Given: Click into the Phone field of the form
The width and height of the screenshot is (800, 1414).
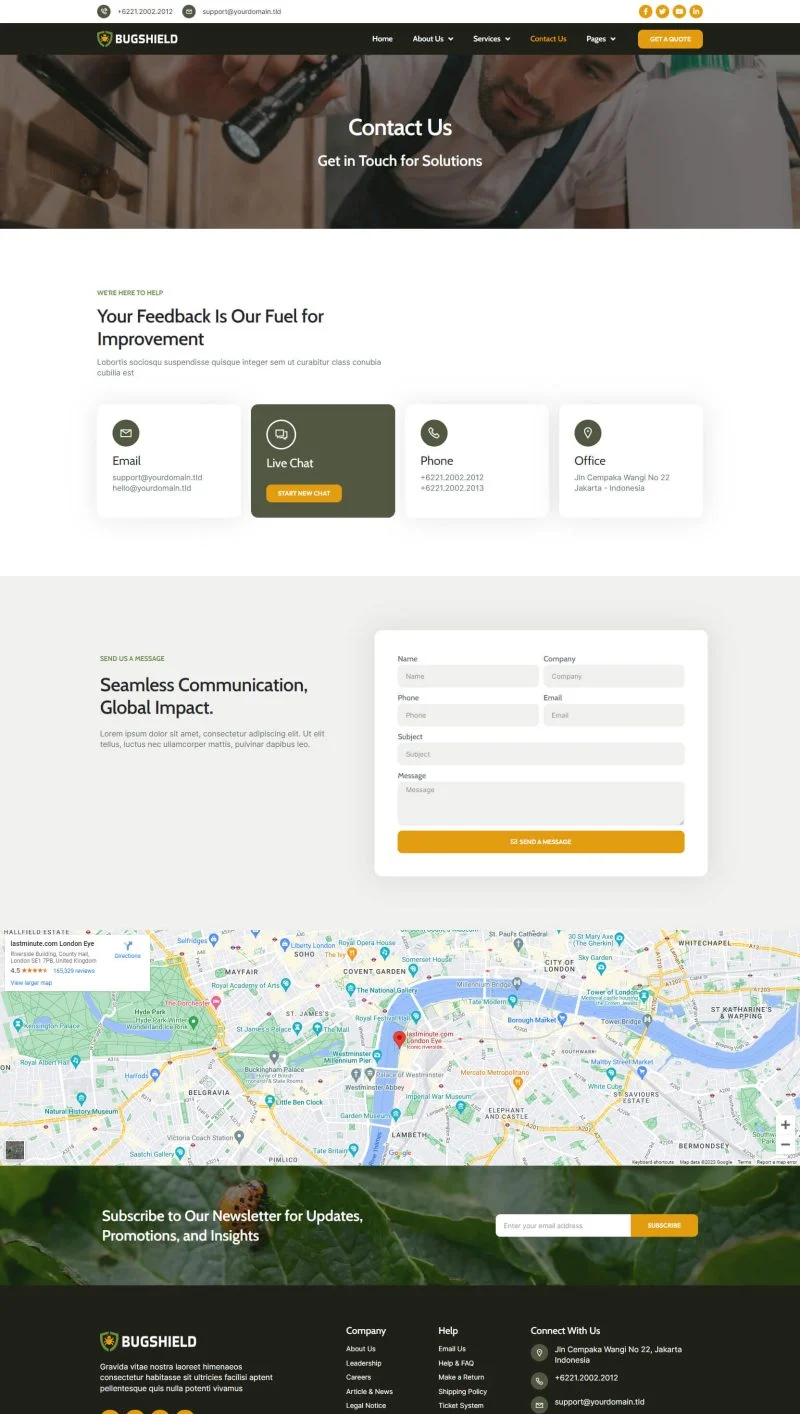Looking at the screenshot, I should (x=468, y=715).
